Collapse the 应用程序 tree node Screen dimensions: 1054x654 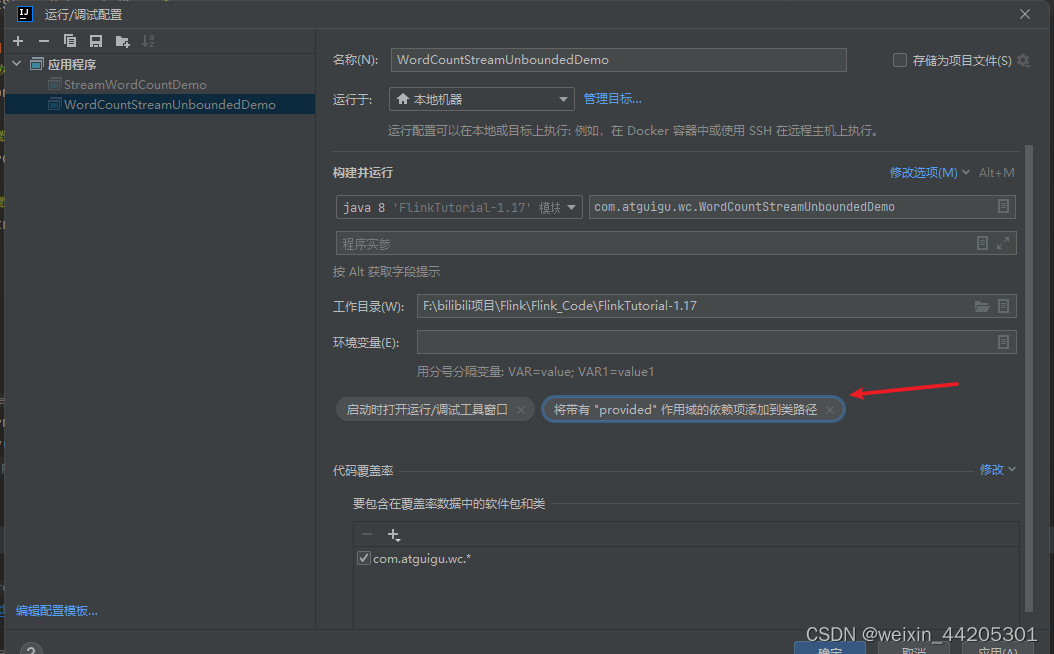coord(16,61)
